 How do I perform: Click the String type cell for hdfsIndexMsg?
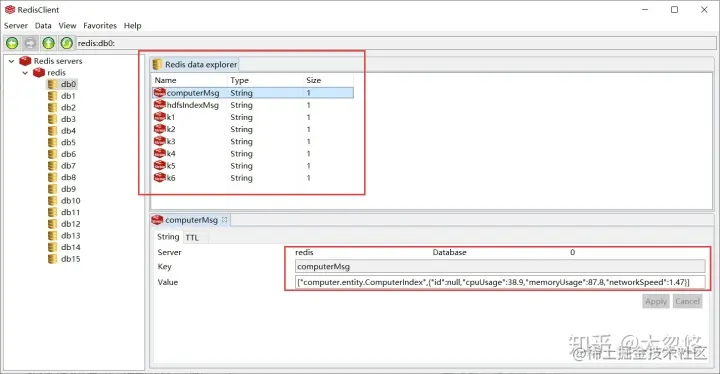click(x=242, y=105)
